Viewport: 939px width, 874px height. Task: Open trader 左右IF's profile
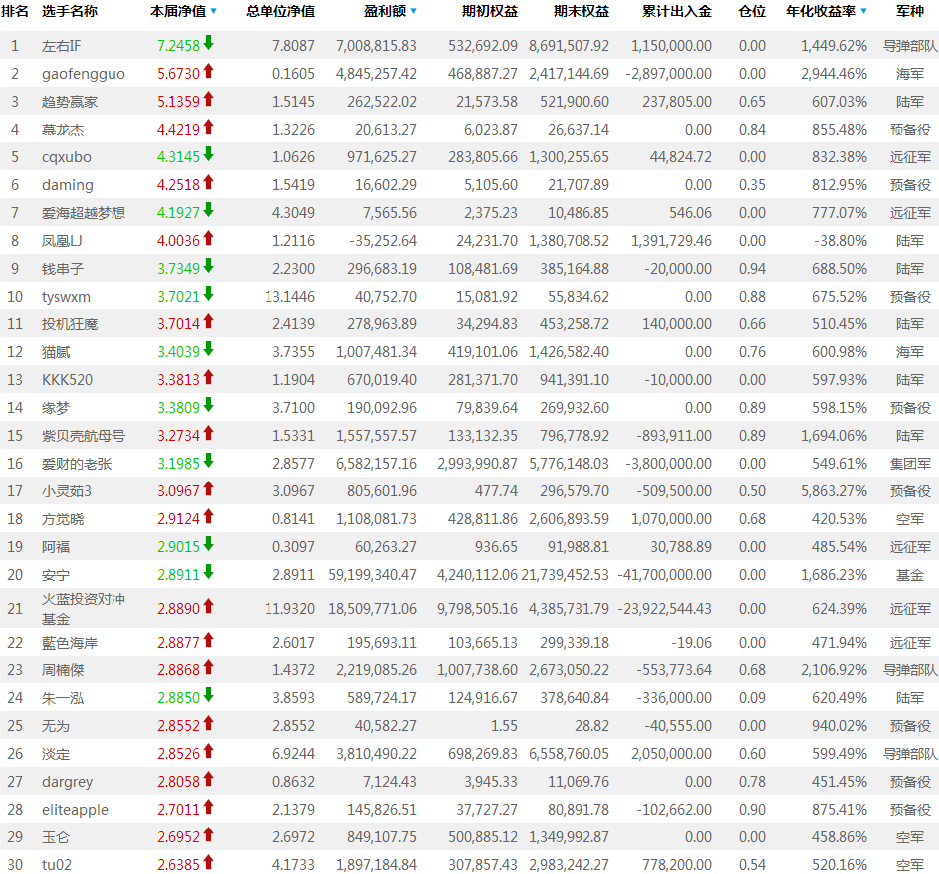[x=62, y=46]
